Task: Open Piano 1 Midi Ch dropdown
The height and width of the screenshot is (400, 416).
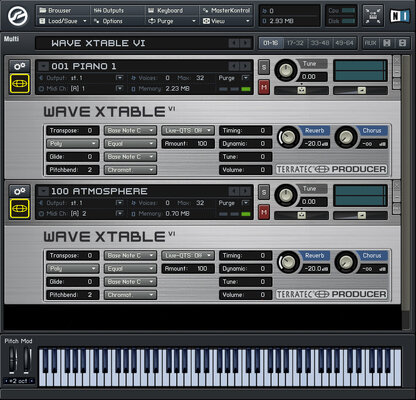Action: tap(119, 89)
